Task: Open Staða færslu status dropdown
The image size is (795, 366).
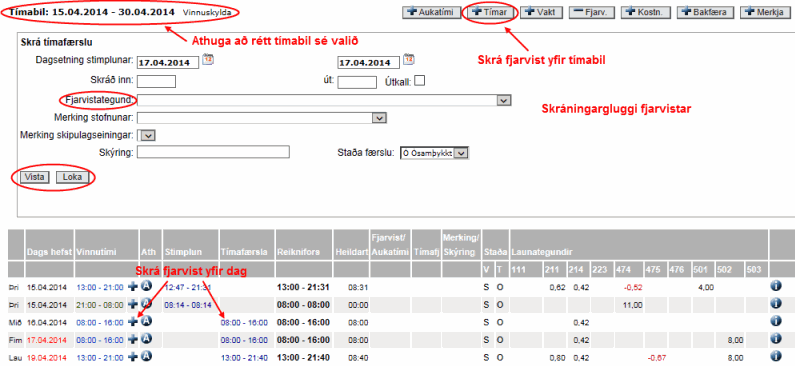Action: point(434,153)
